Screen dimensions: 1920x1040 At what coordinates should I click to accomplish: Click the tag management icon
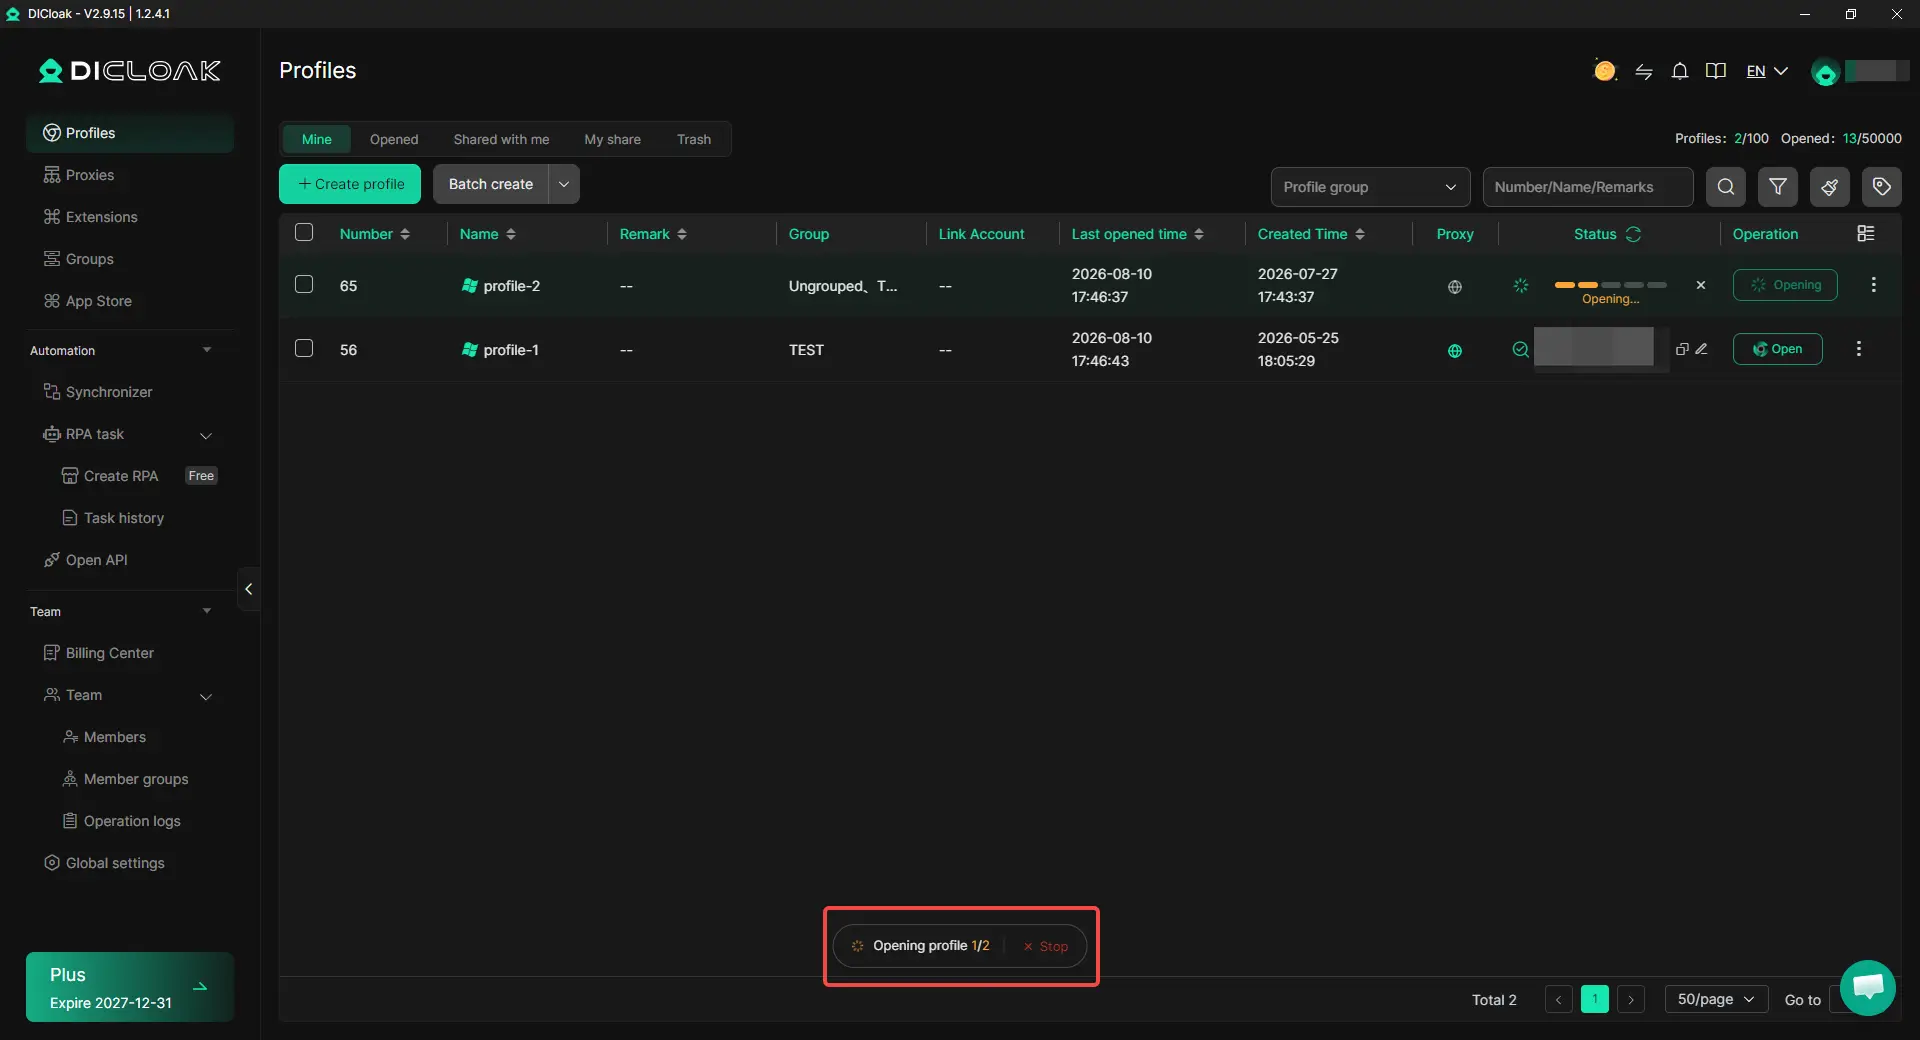pos(1881,187)
